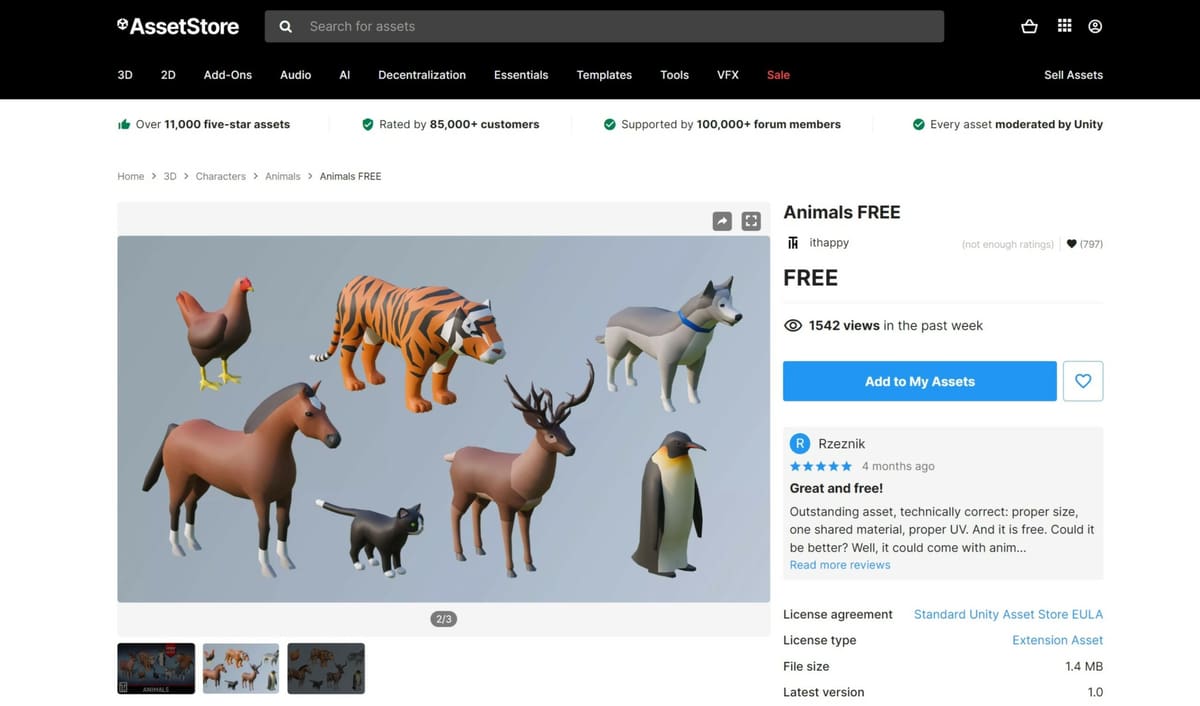Click the ithappy publisher icon

792,242
